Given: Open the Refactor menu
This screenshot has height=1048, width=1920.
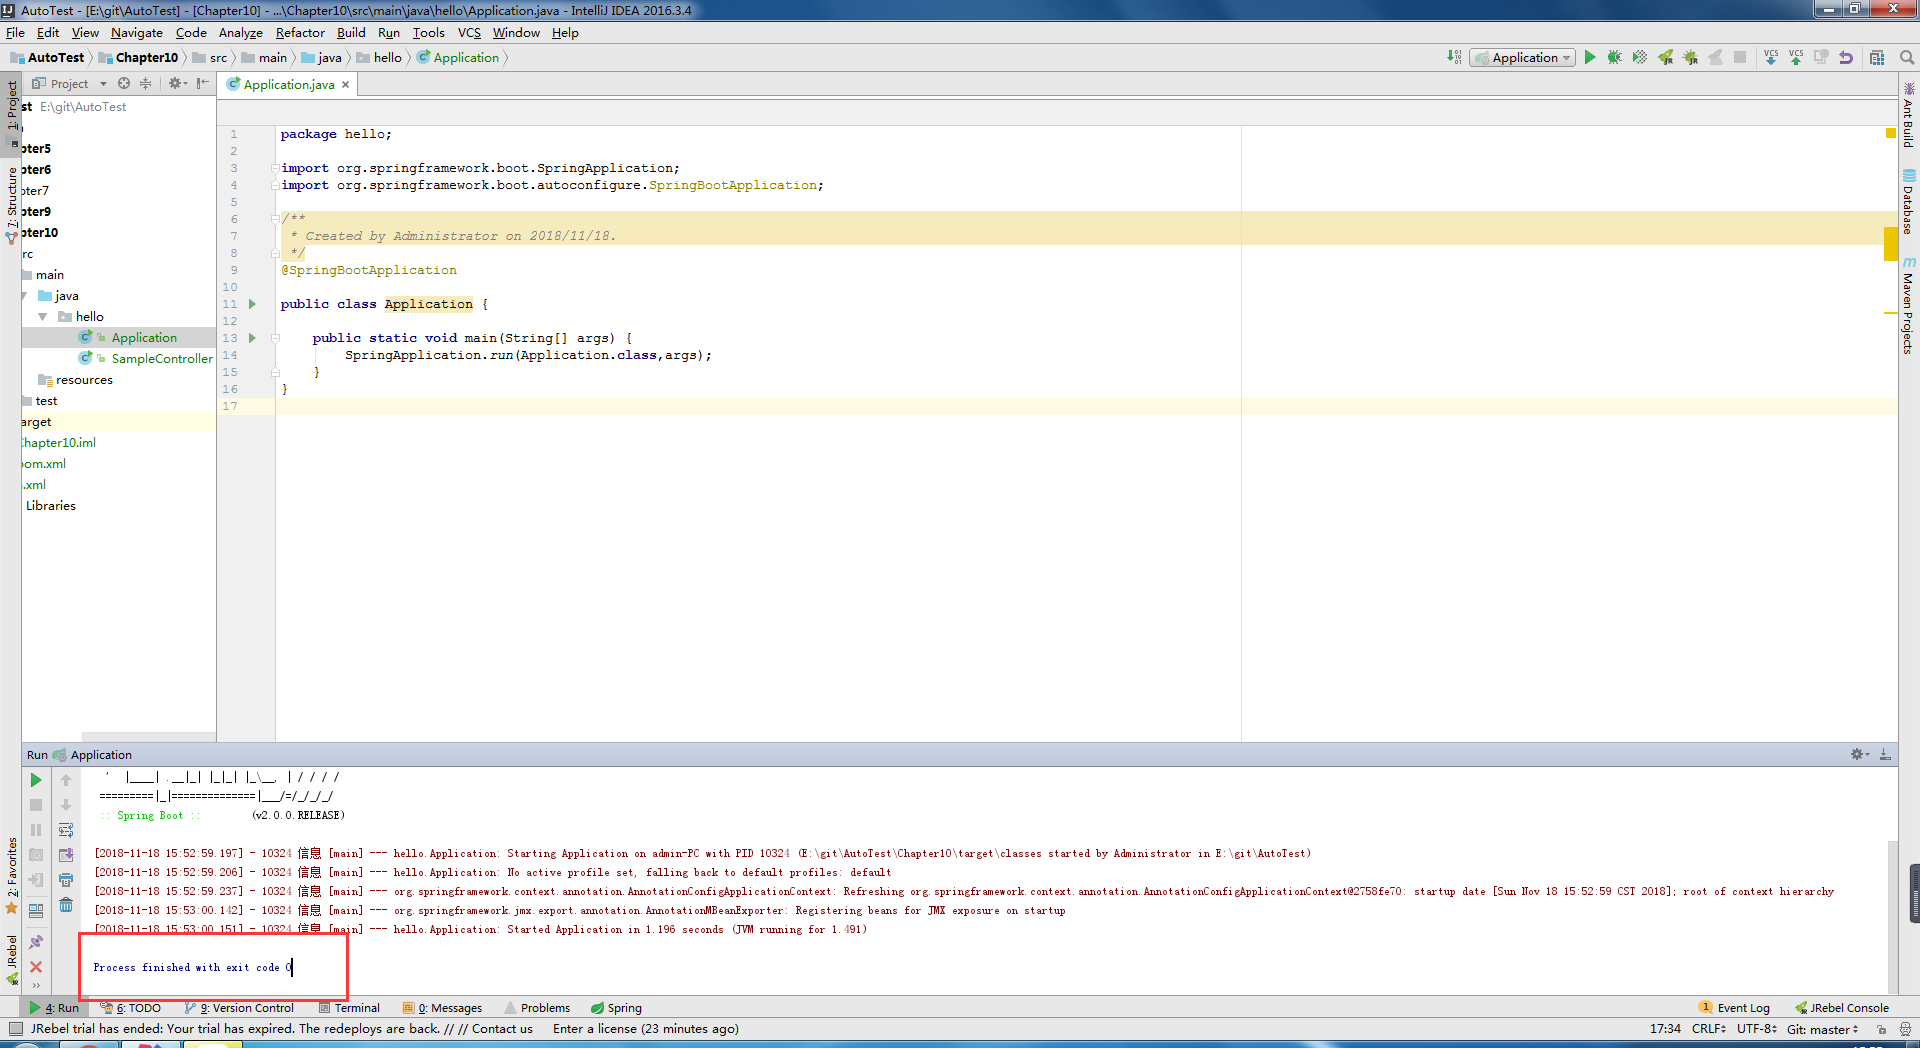Looking at the screenshot, I should click(300, 33).
